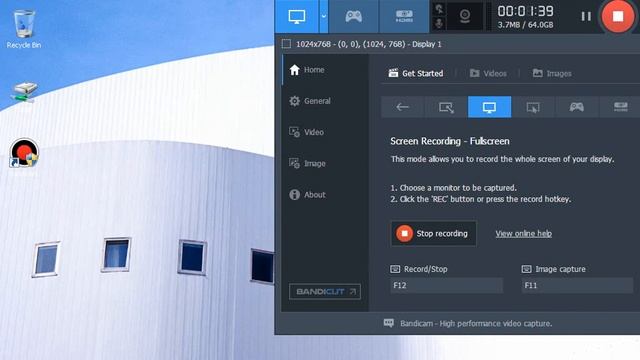Click the chat icon in the status bar

tap(389, 323)
